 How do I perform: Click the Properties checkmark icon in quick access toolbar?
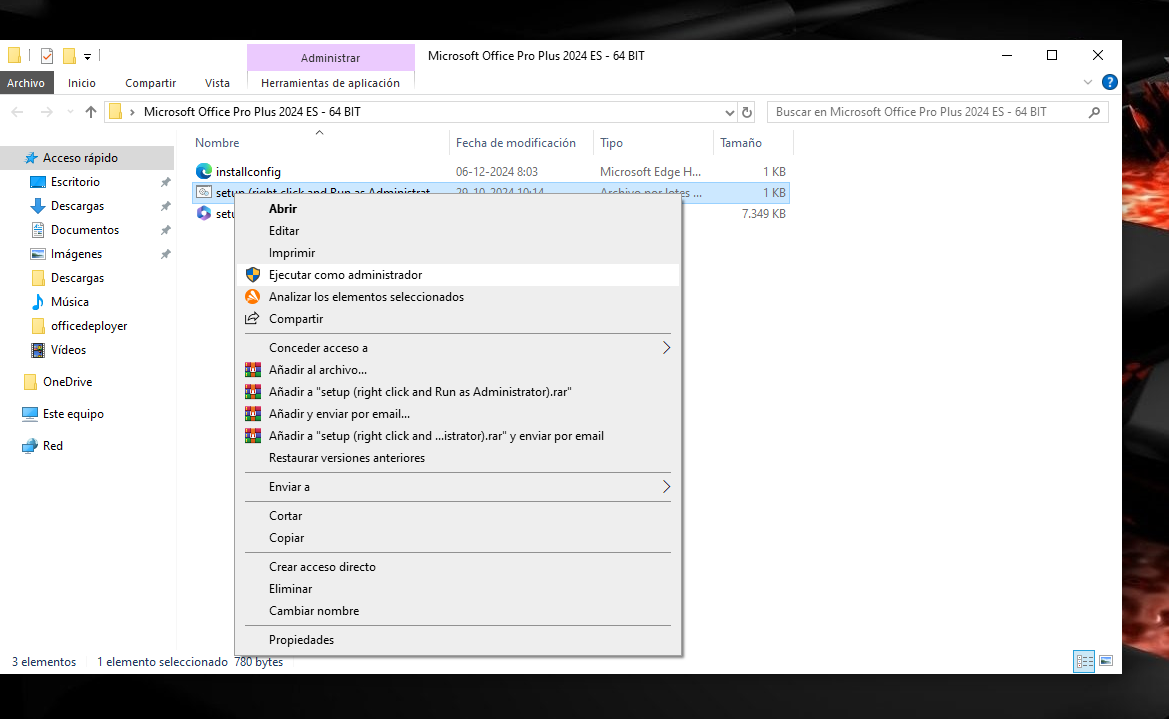click(x=47, y=56)
